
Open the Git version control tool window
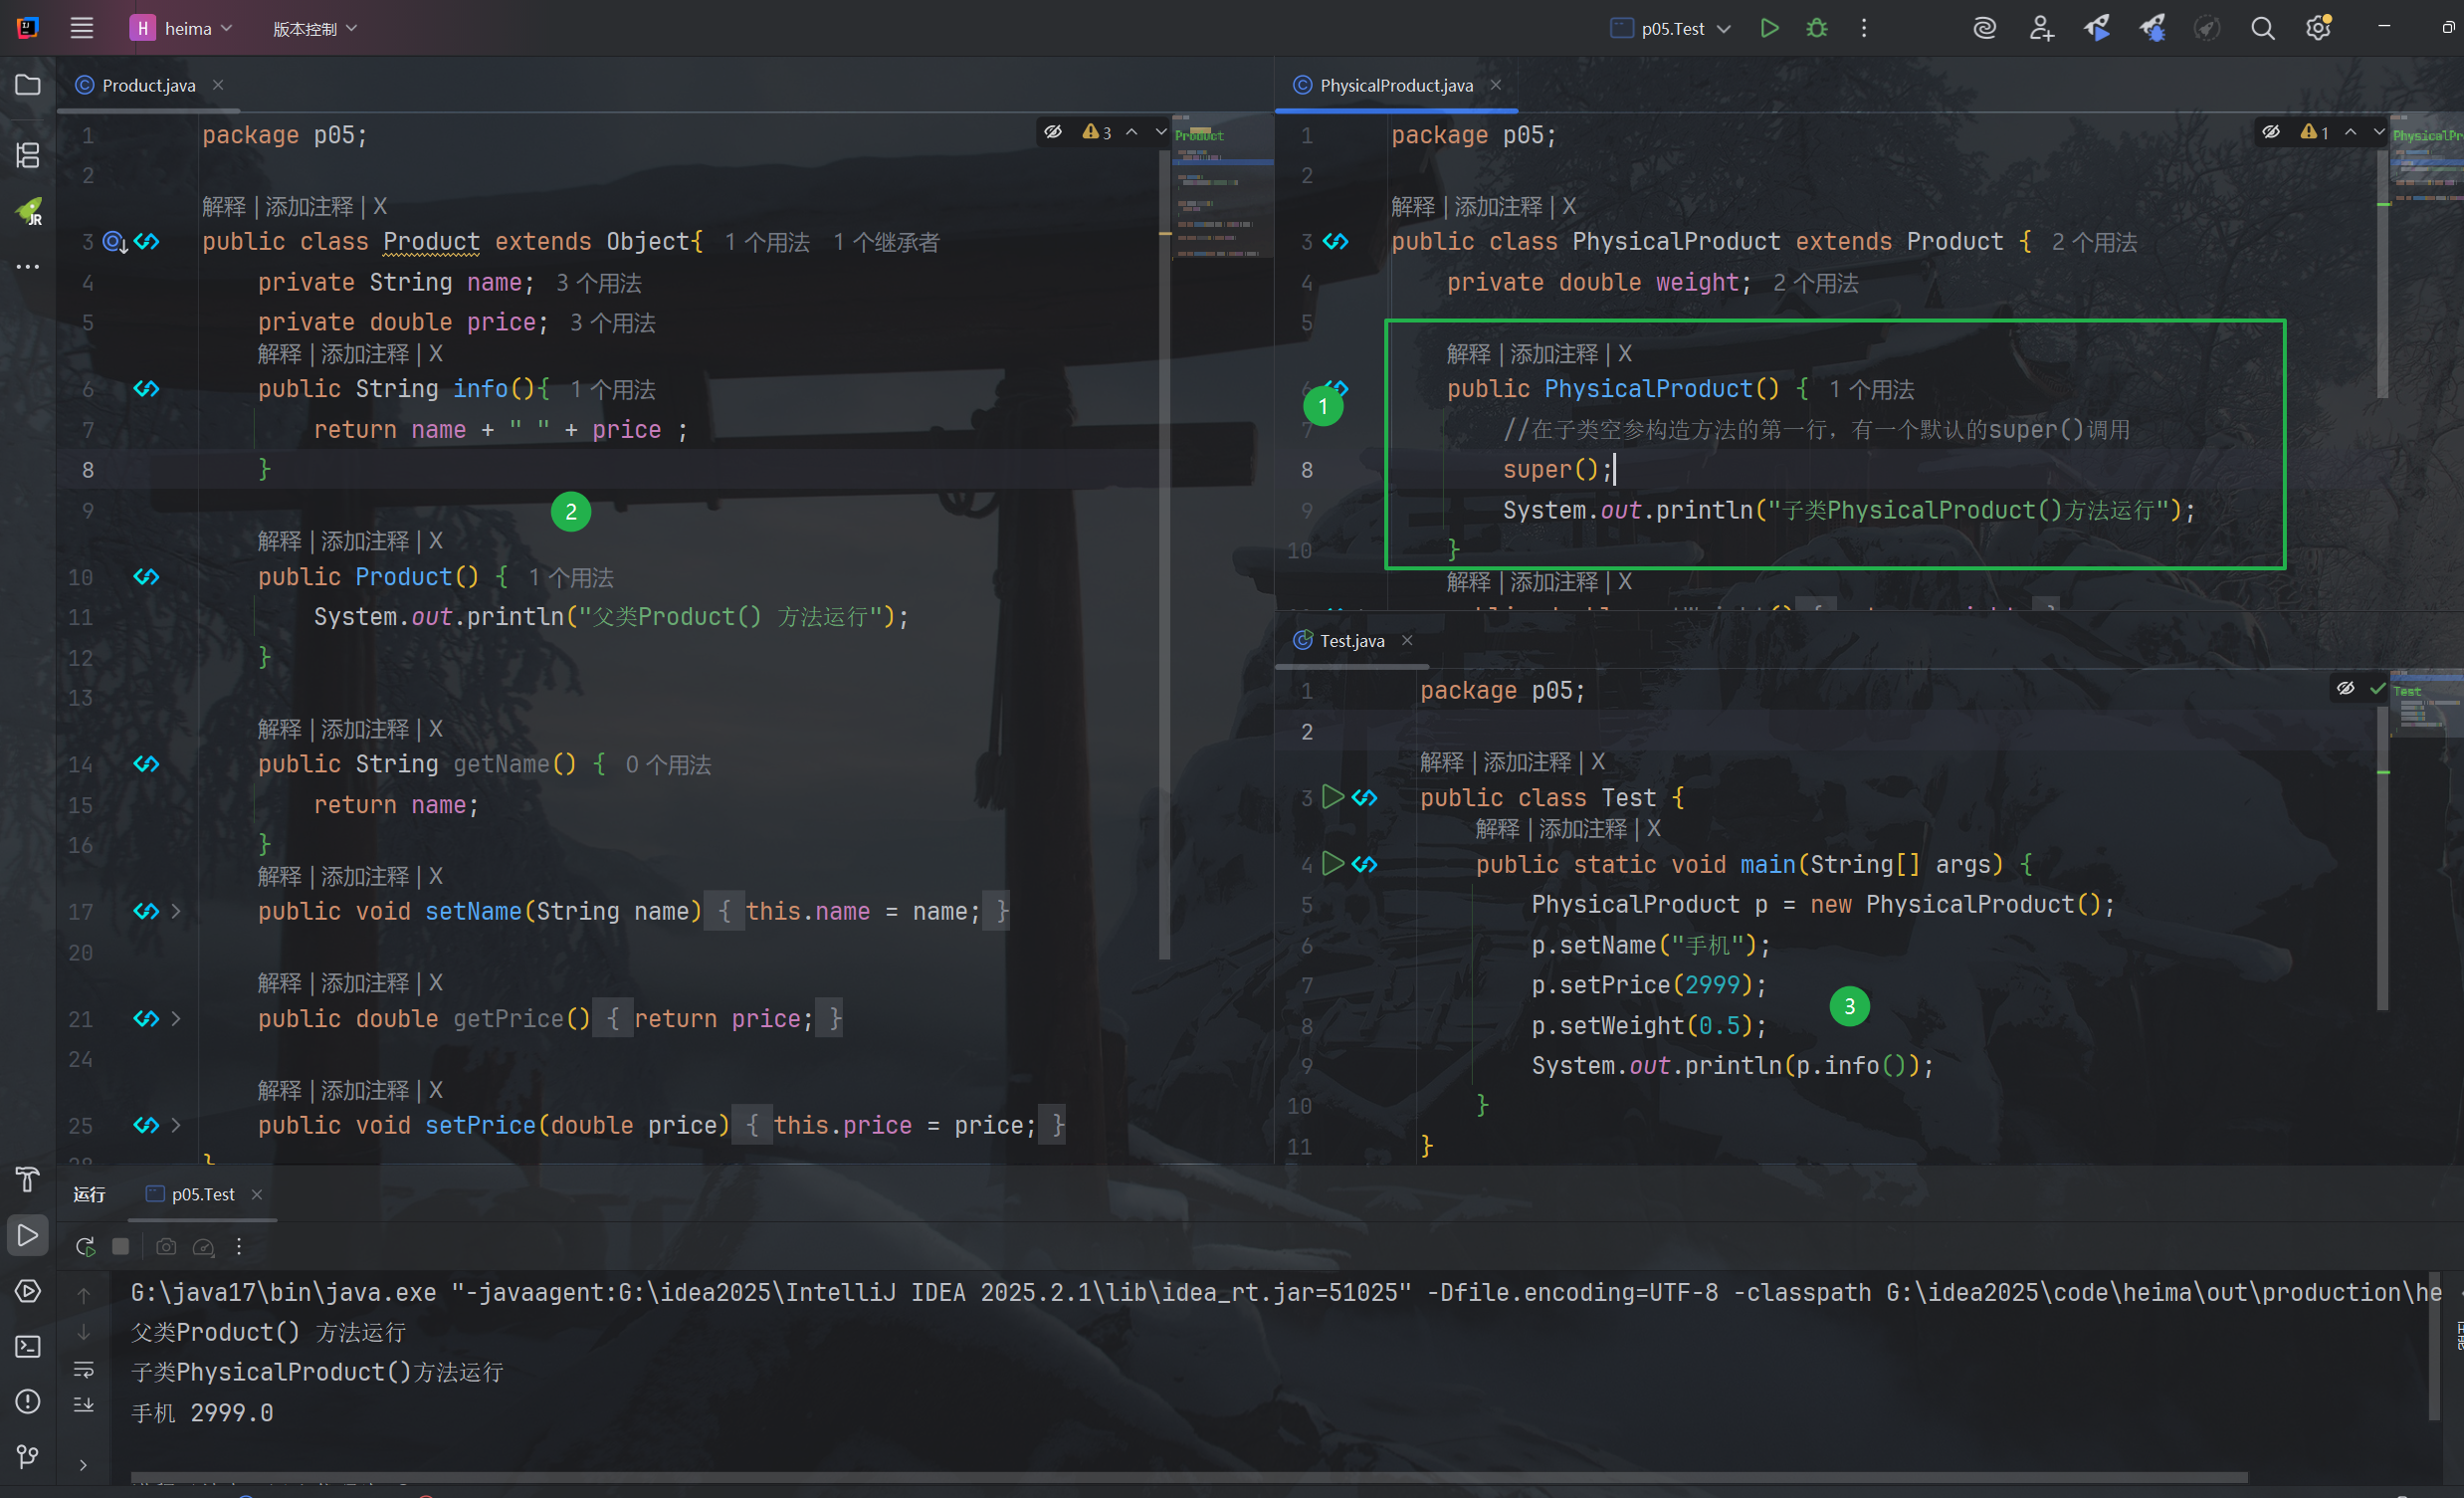28,1457
